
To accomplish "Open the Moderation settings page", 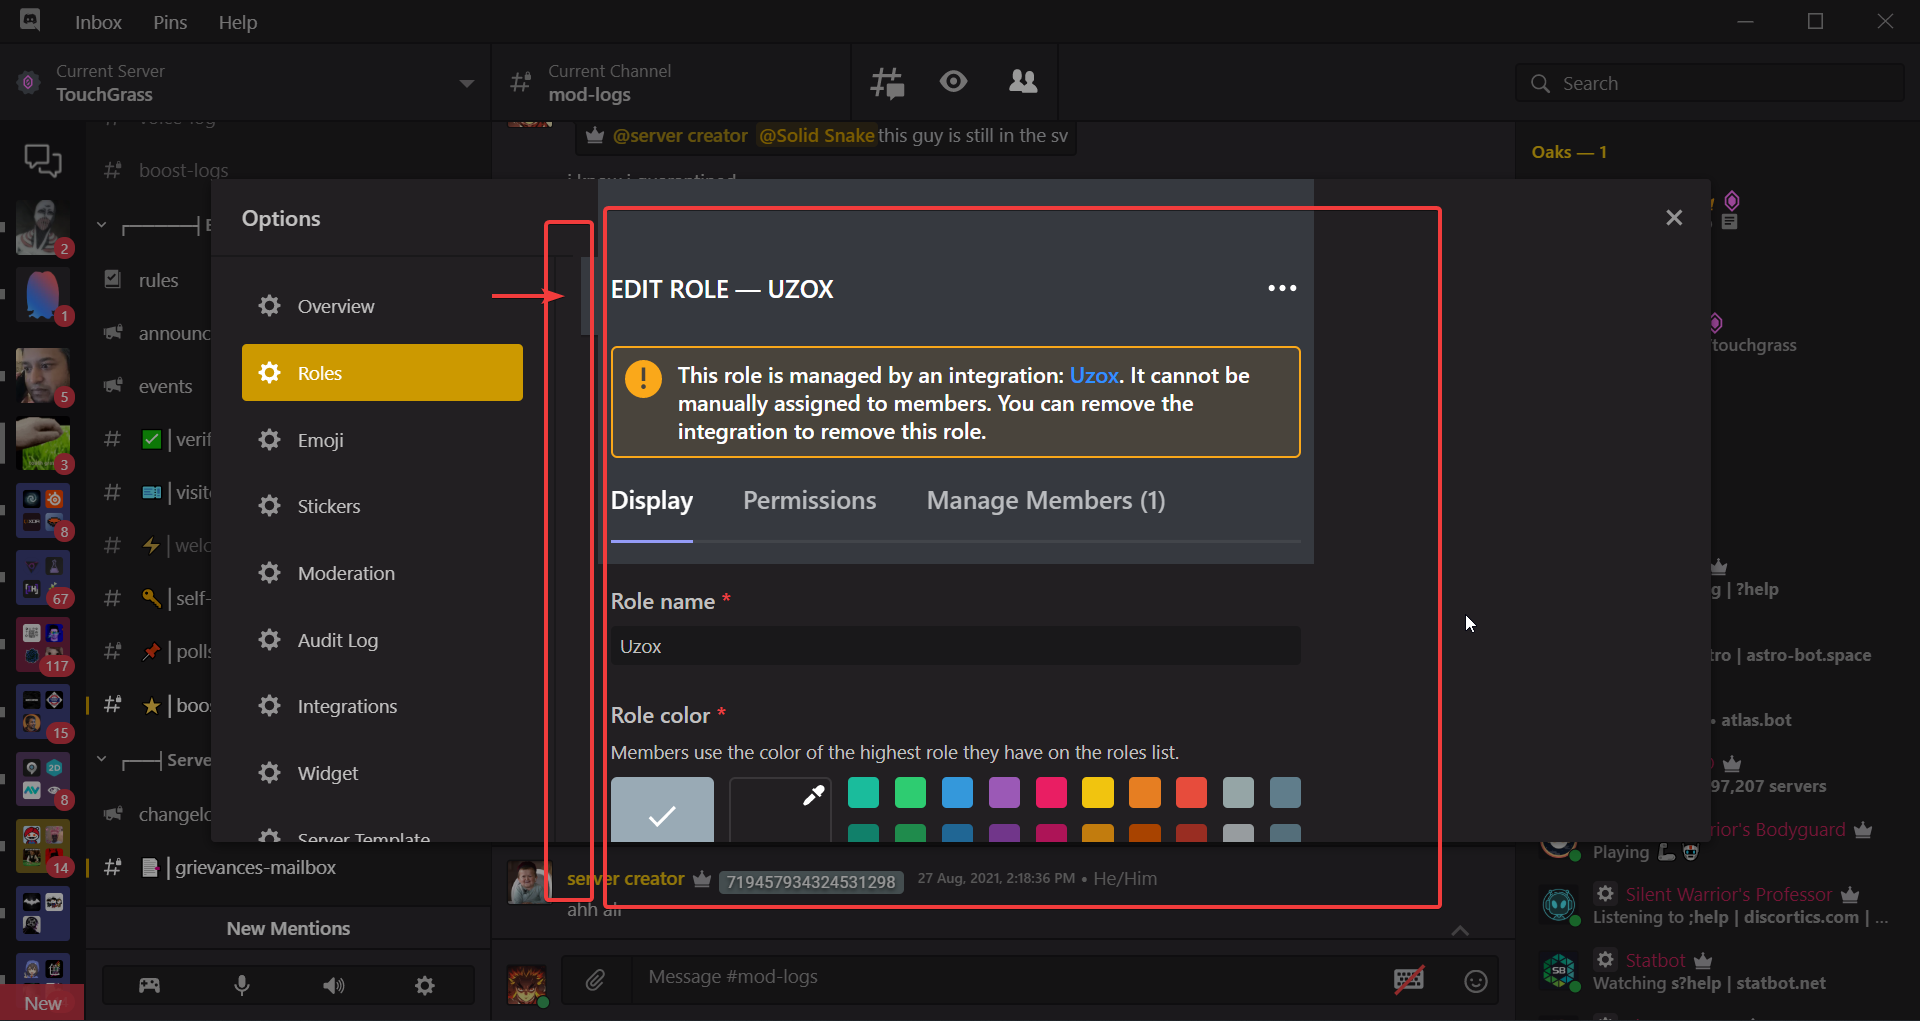I will 345,572.
